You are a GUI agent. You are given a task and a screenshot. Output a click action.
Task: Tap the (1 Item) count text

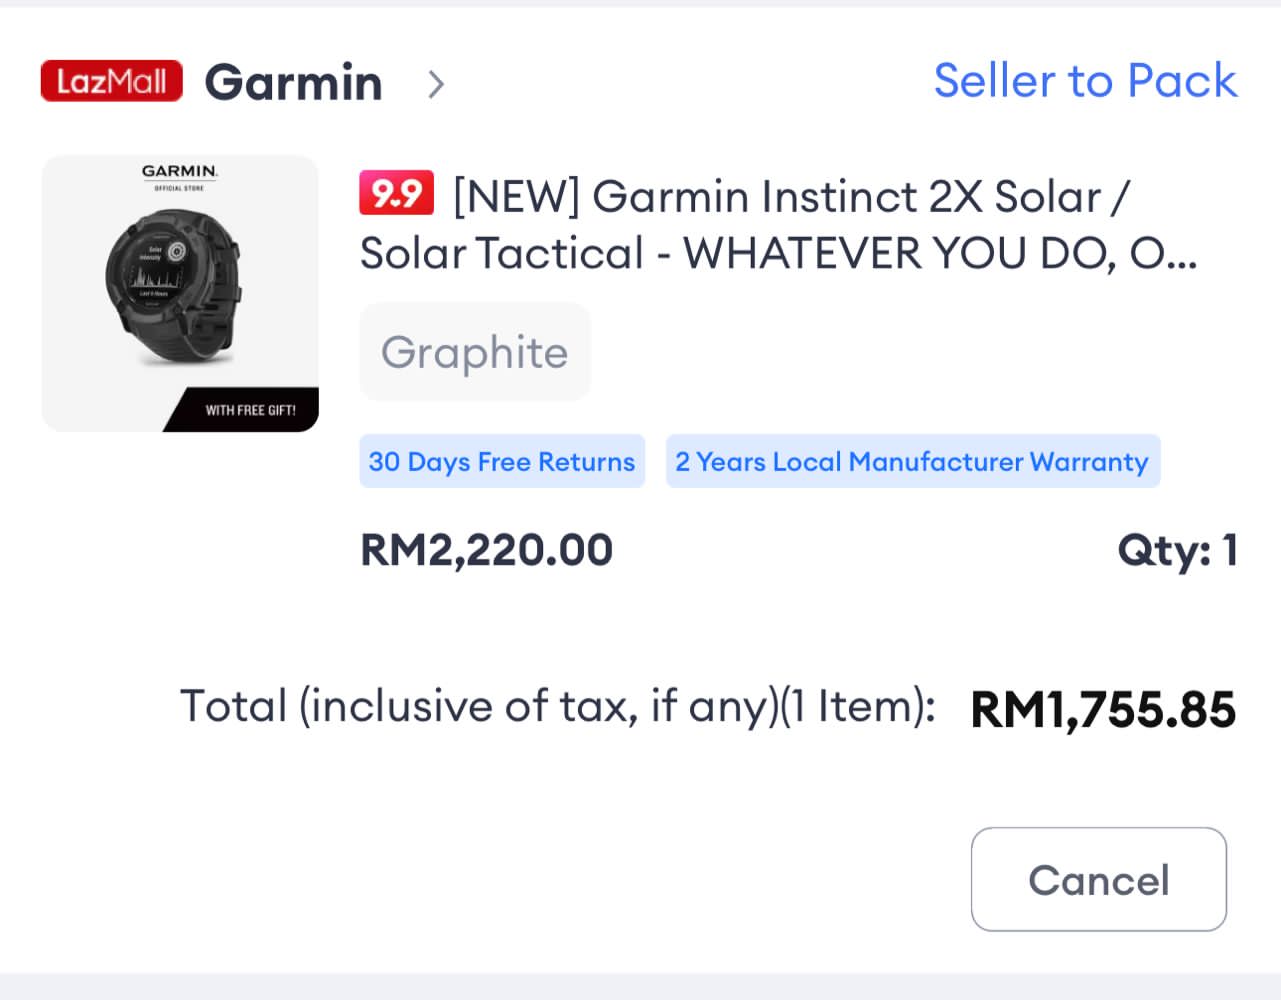click(x=857, y=707)
